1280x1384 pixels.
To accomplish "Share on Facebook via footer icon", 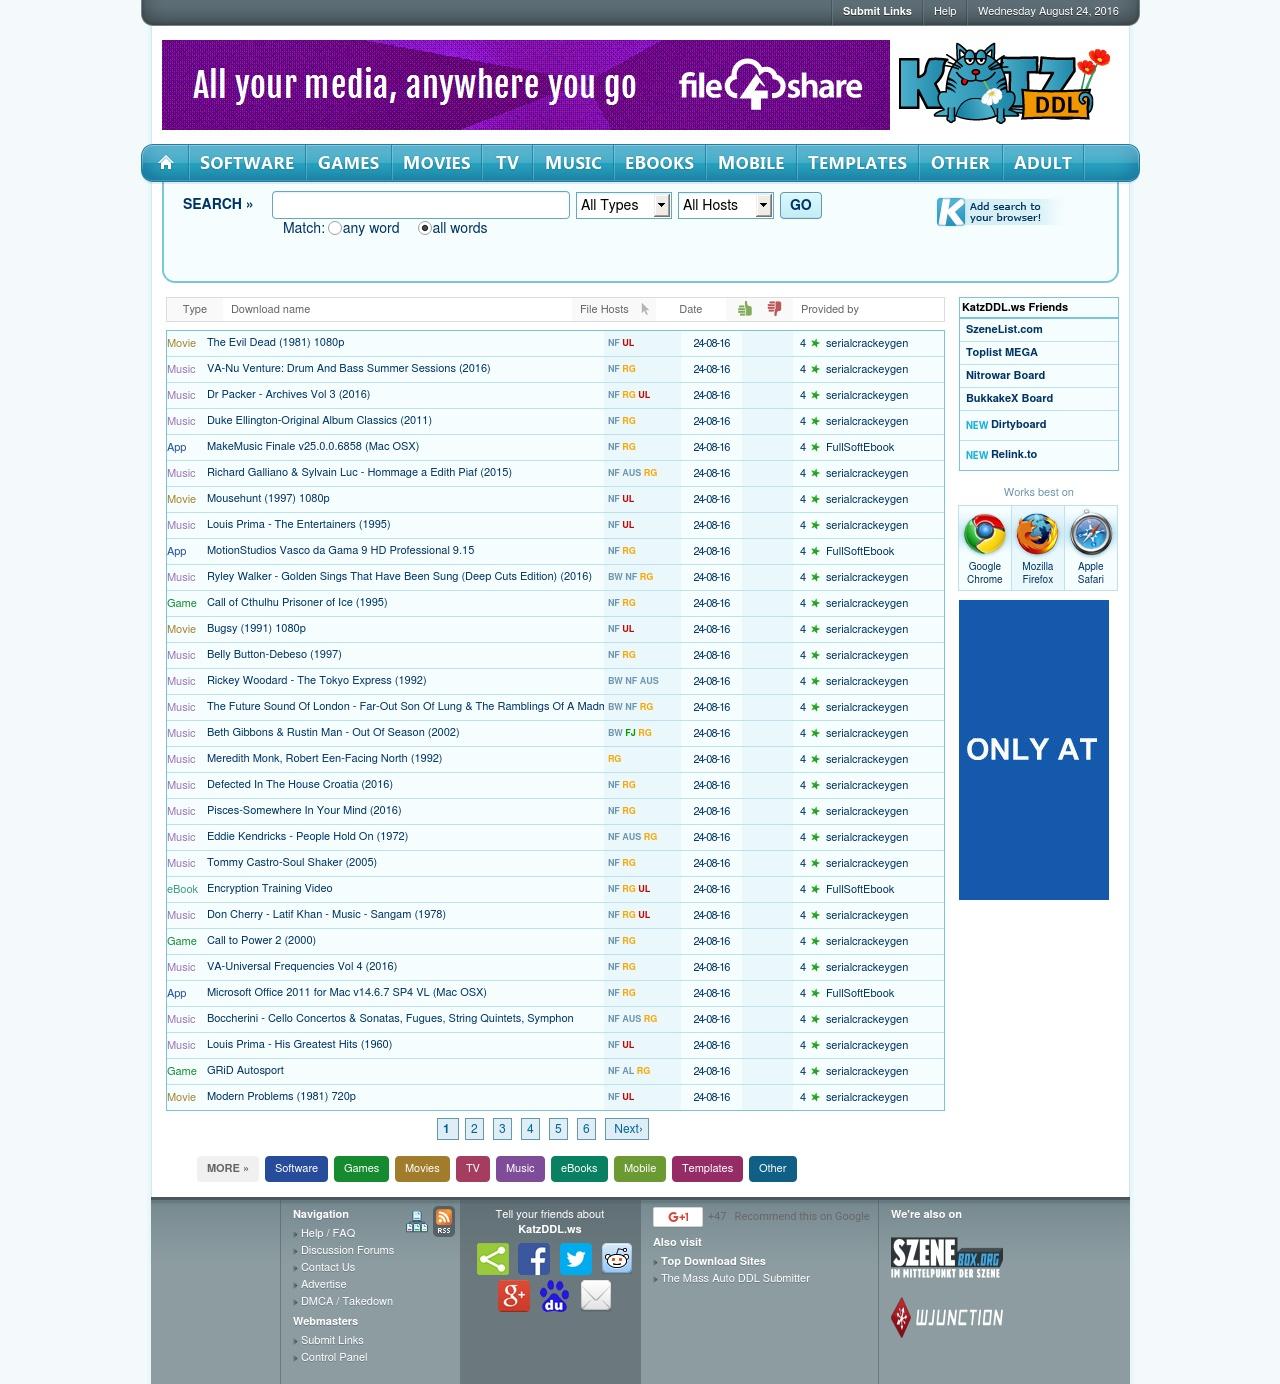I will 534,1259.
